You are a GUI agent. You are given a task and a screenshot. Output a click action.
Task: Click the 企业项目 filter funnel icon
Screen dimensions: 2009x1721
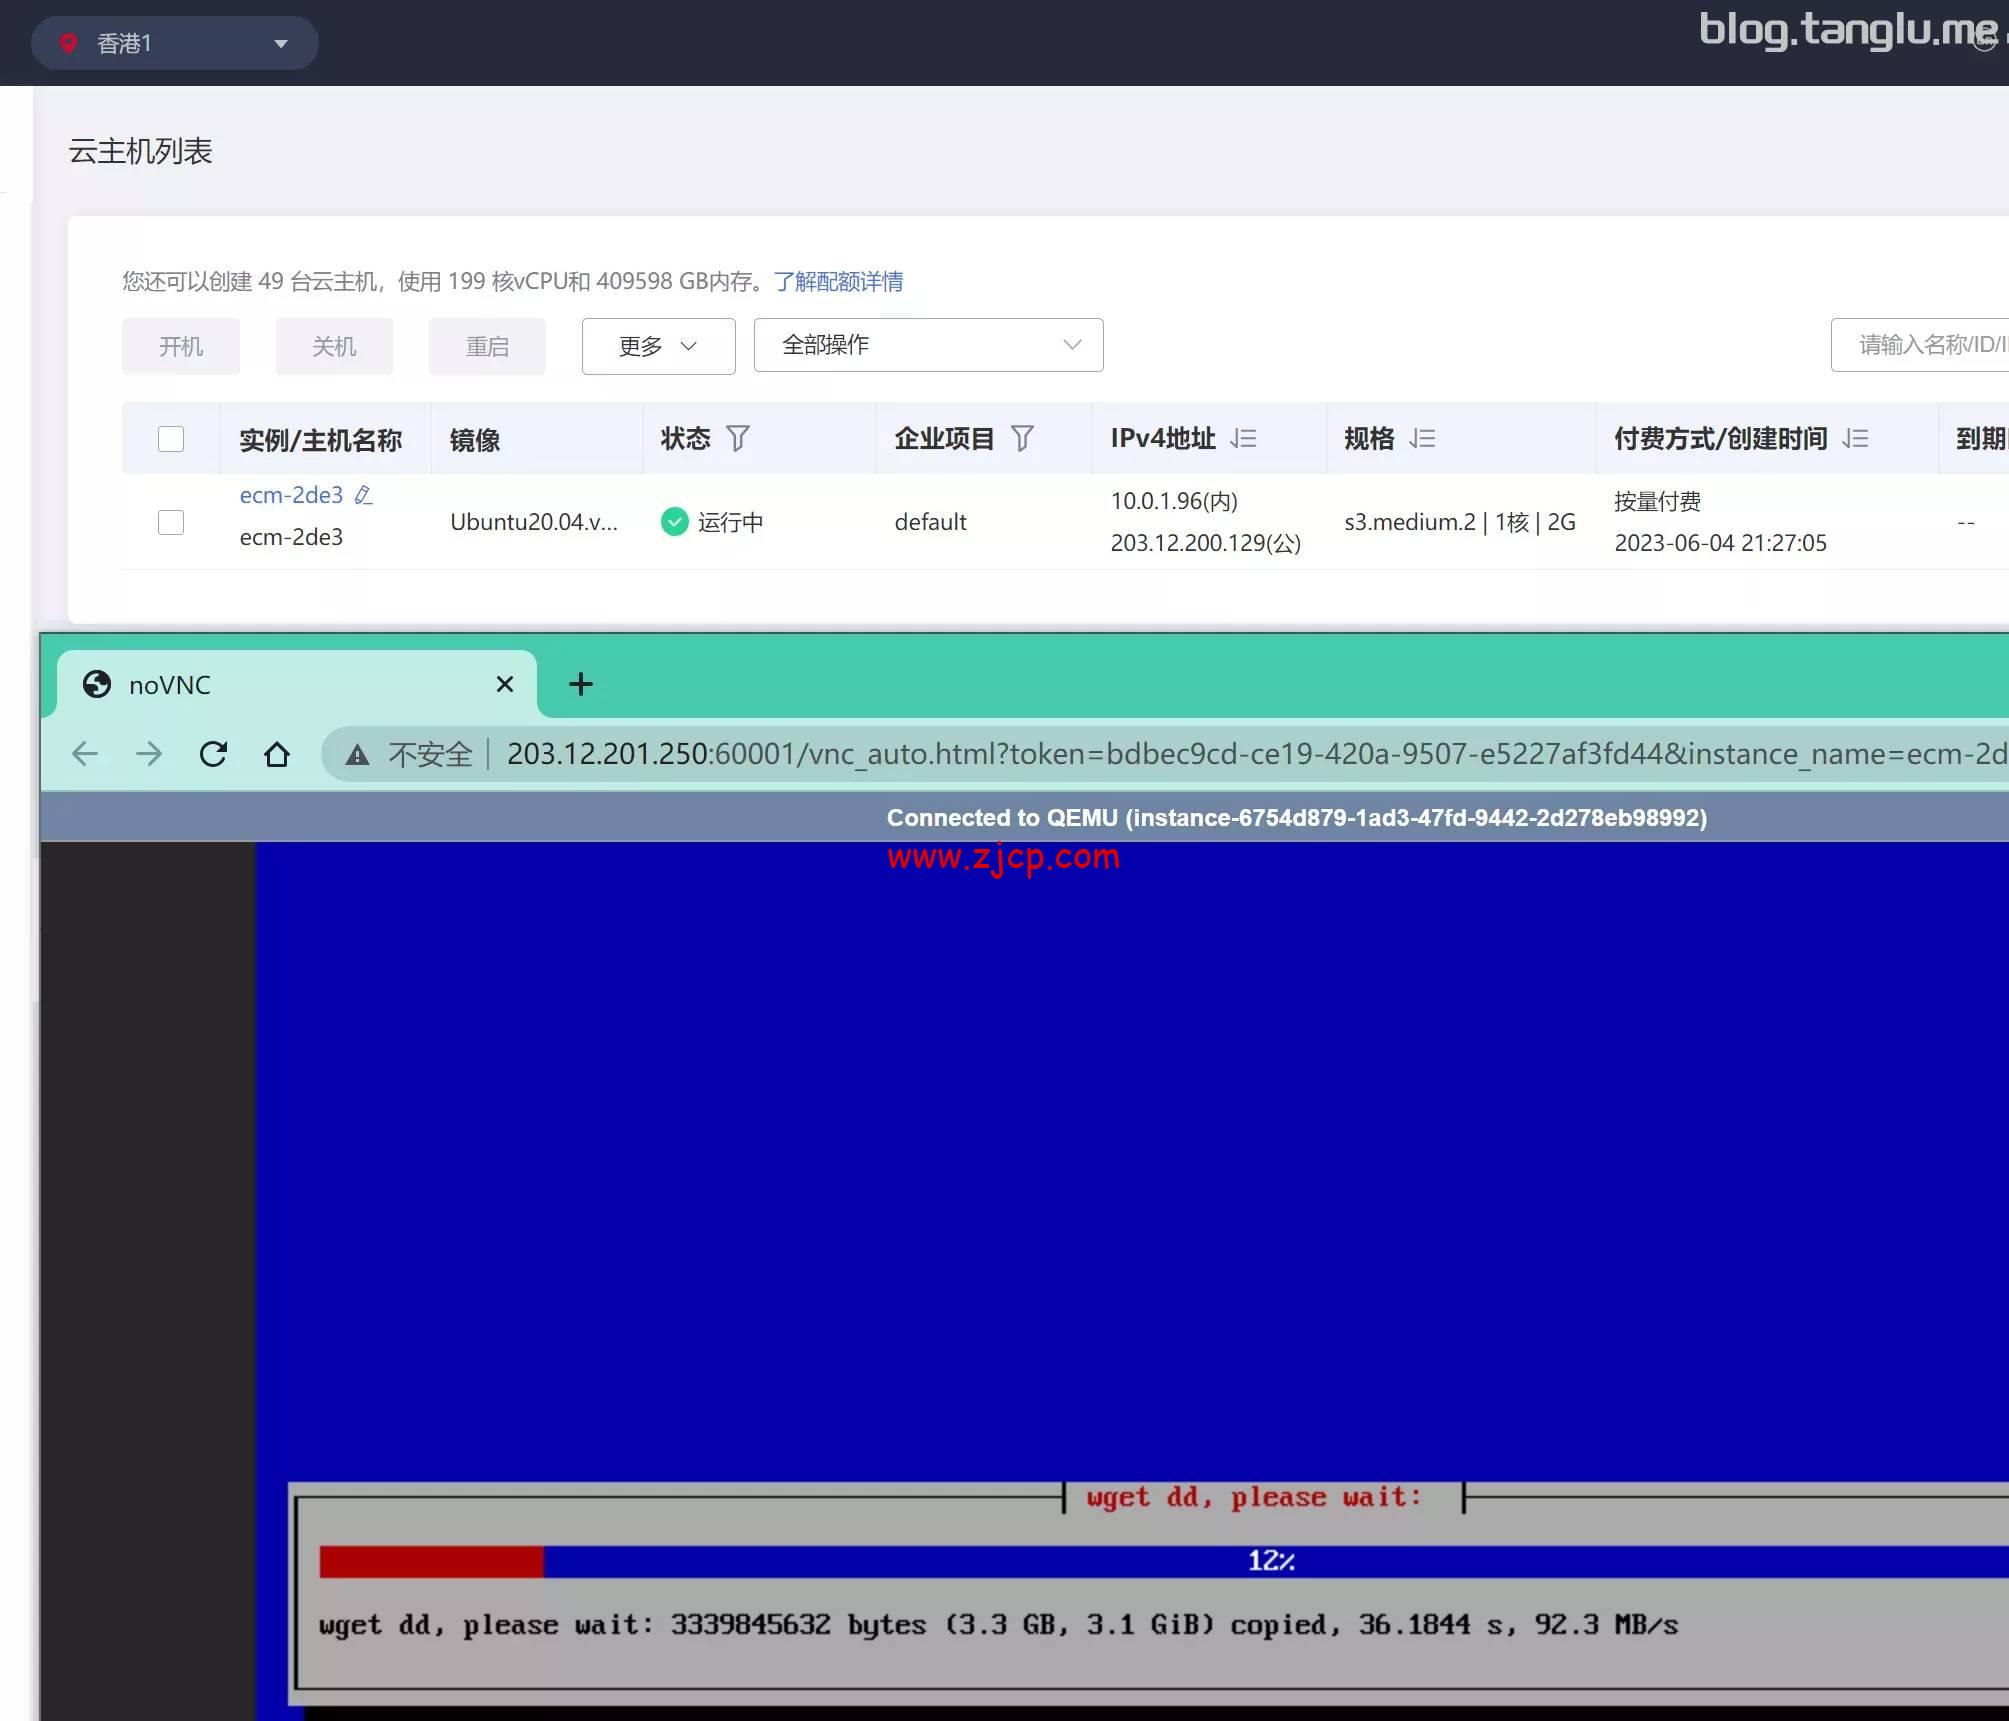(1022, 438)
